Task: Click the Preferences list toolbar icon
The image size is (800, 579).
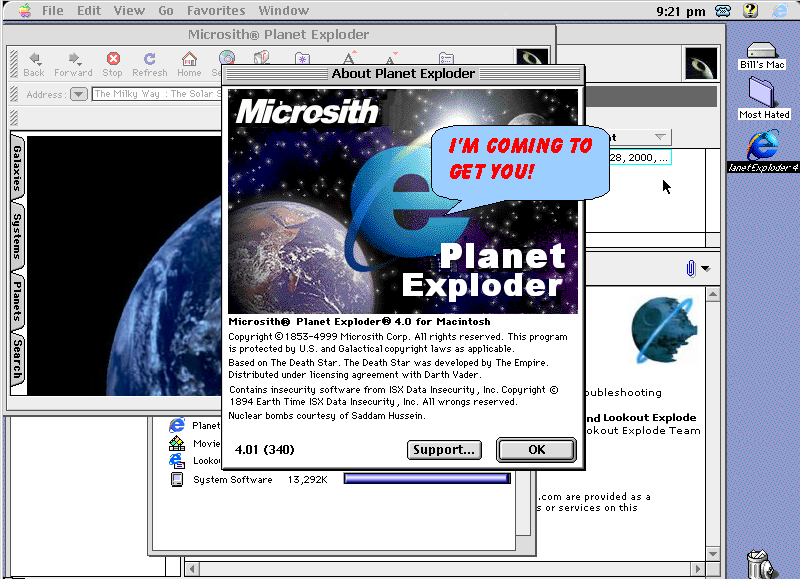Action: [x=446, y=58]
